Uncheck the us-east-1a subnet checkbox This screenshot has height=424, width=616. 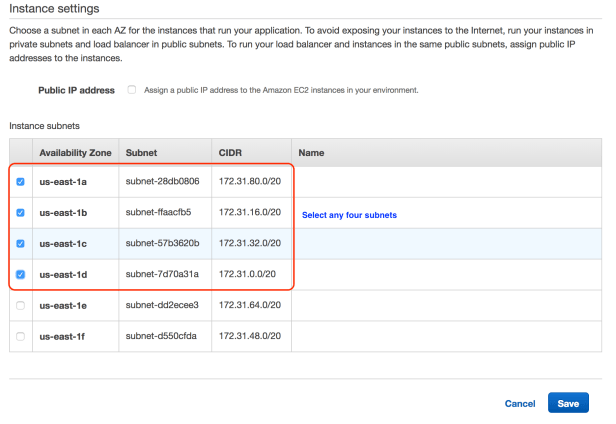point(20,182)
